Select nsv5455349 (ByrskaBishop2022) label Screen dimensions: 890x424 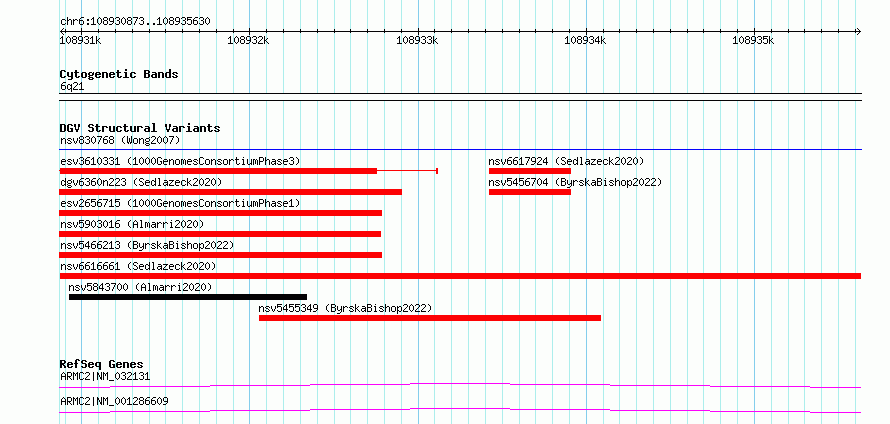point(345,308)
